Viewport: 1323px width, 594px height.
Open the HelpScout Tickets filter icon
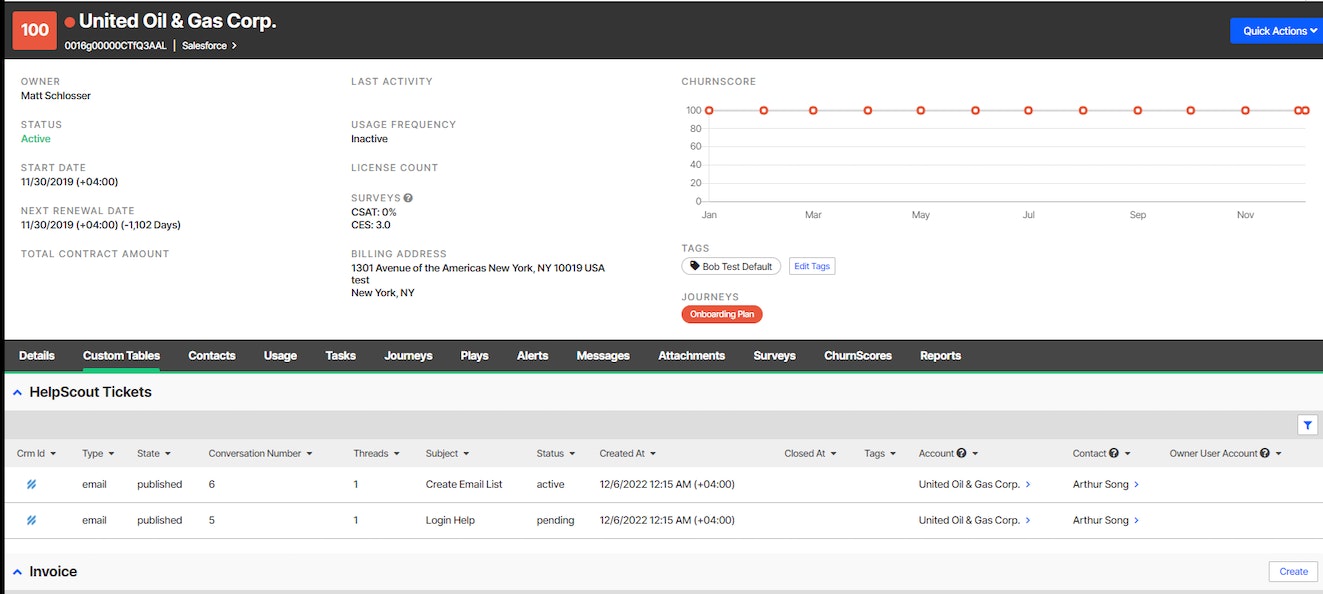click(1307, 425)
